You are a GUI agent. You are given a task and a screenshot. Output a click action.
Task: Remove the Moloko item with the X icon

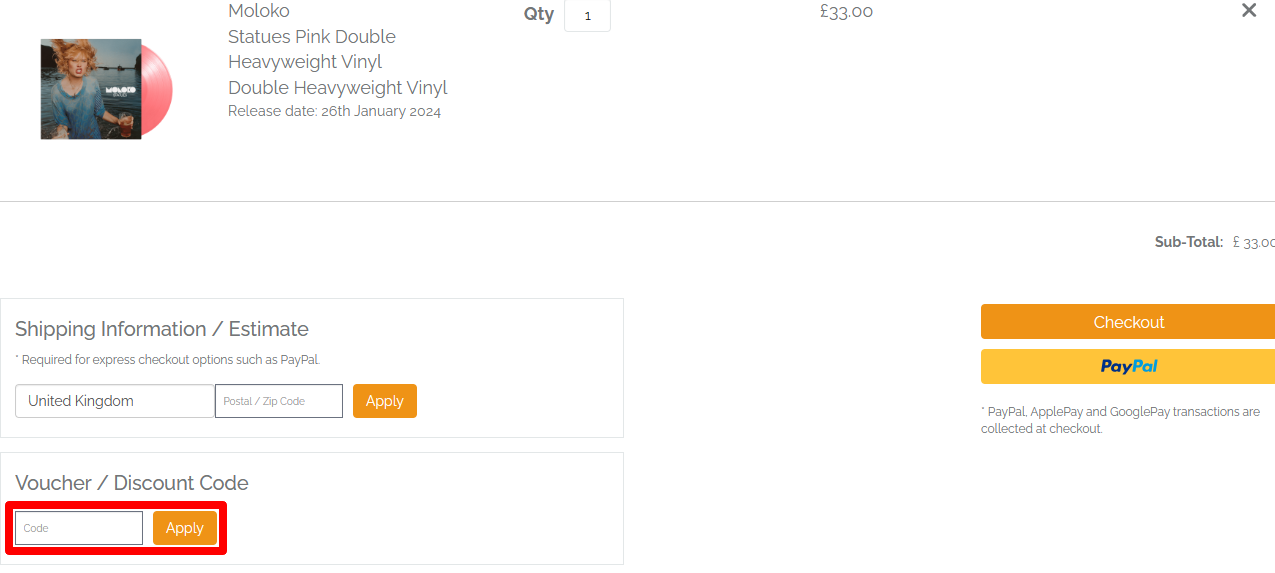(1249, 11)
